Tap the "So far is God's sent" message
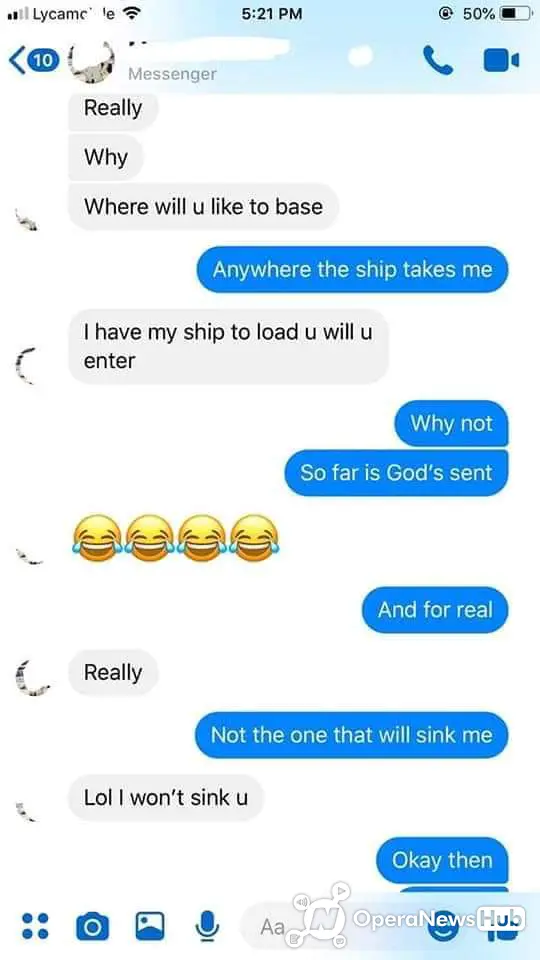The height and width of the screenshot is (960, 540). pos(396,473)
